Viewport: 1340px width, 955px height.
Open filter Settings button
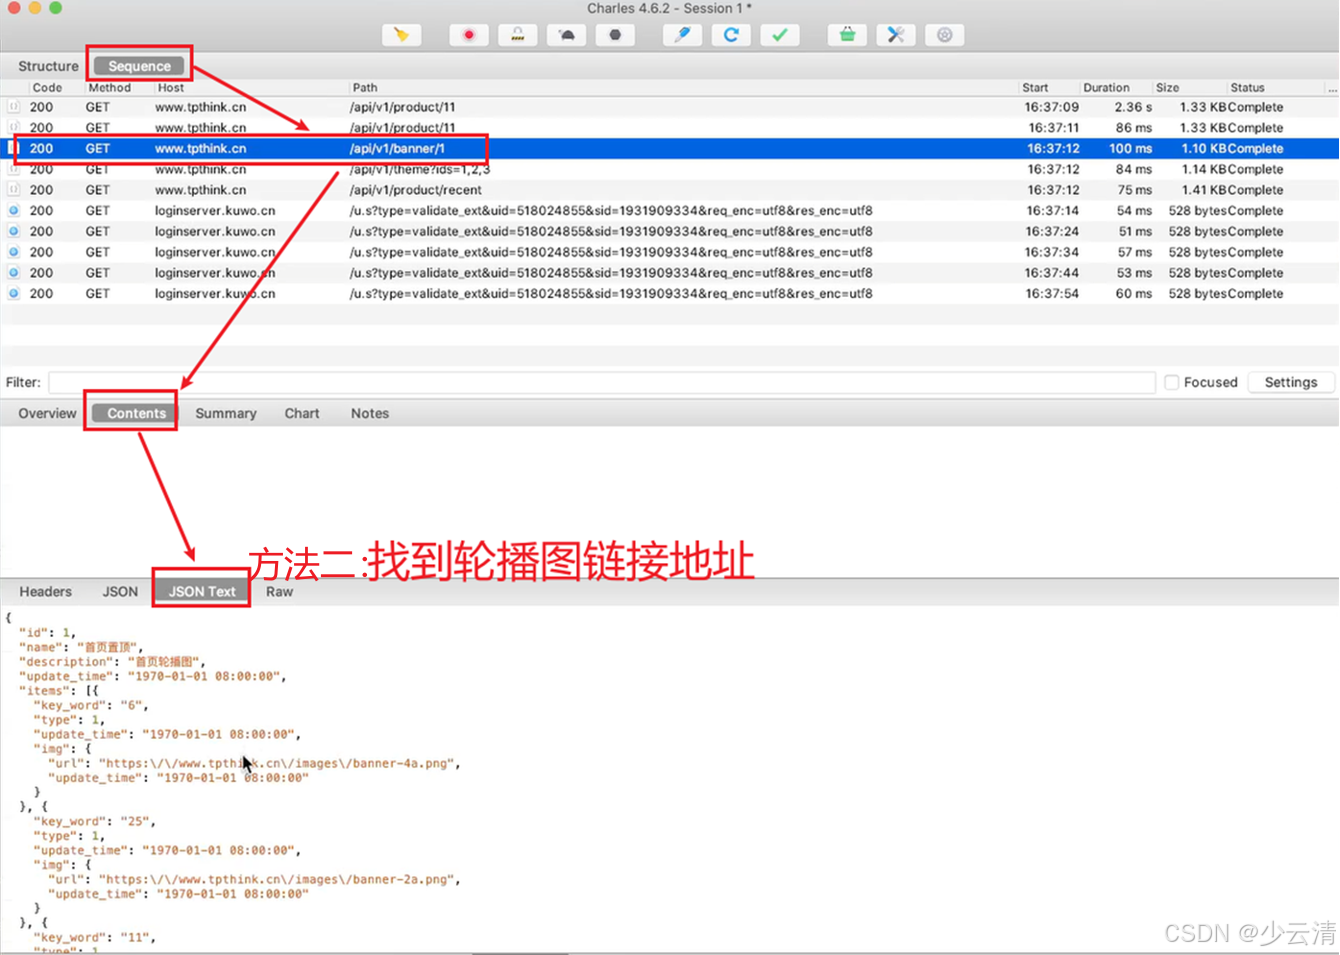[1291, 382]
